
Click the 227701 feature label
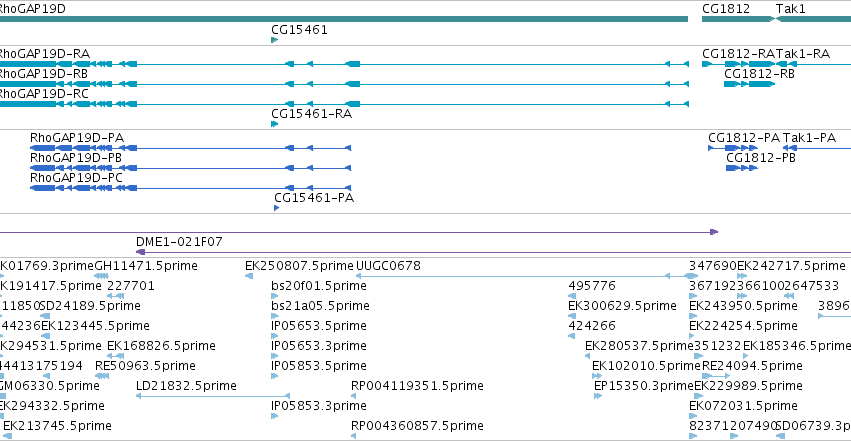[x=131, y=286]
